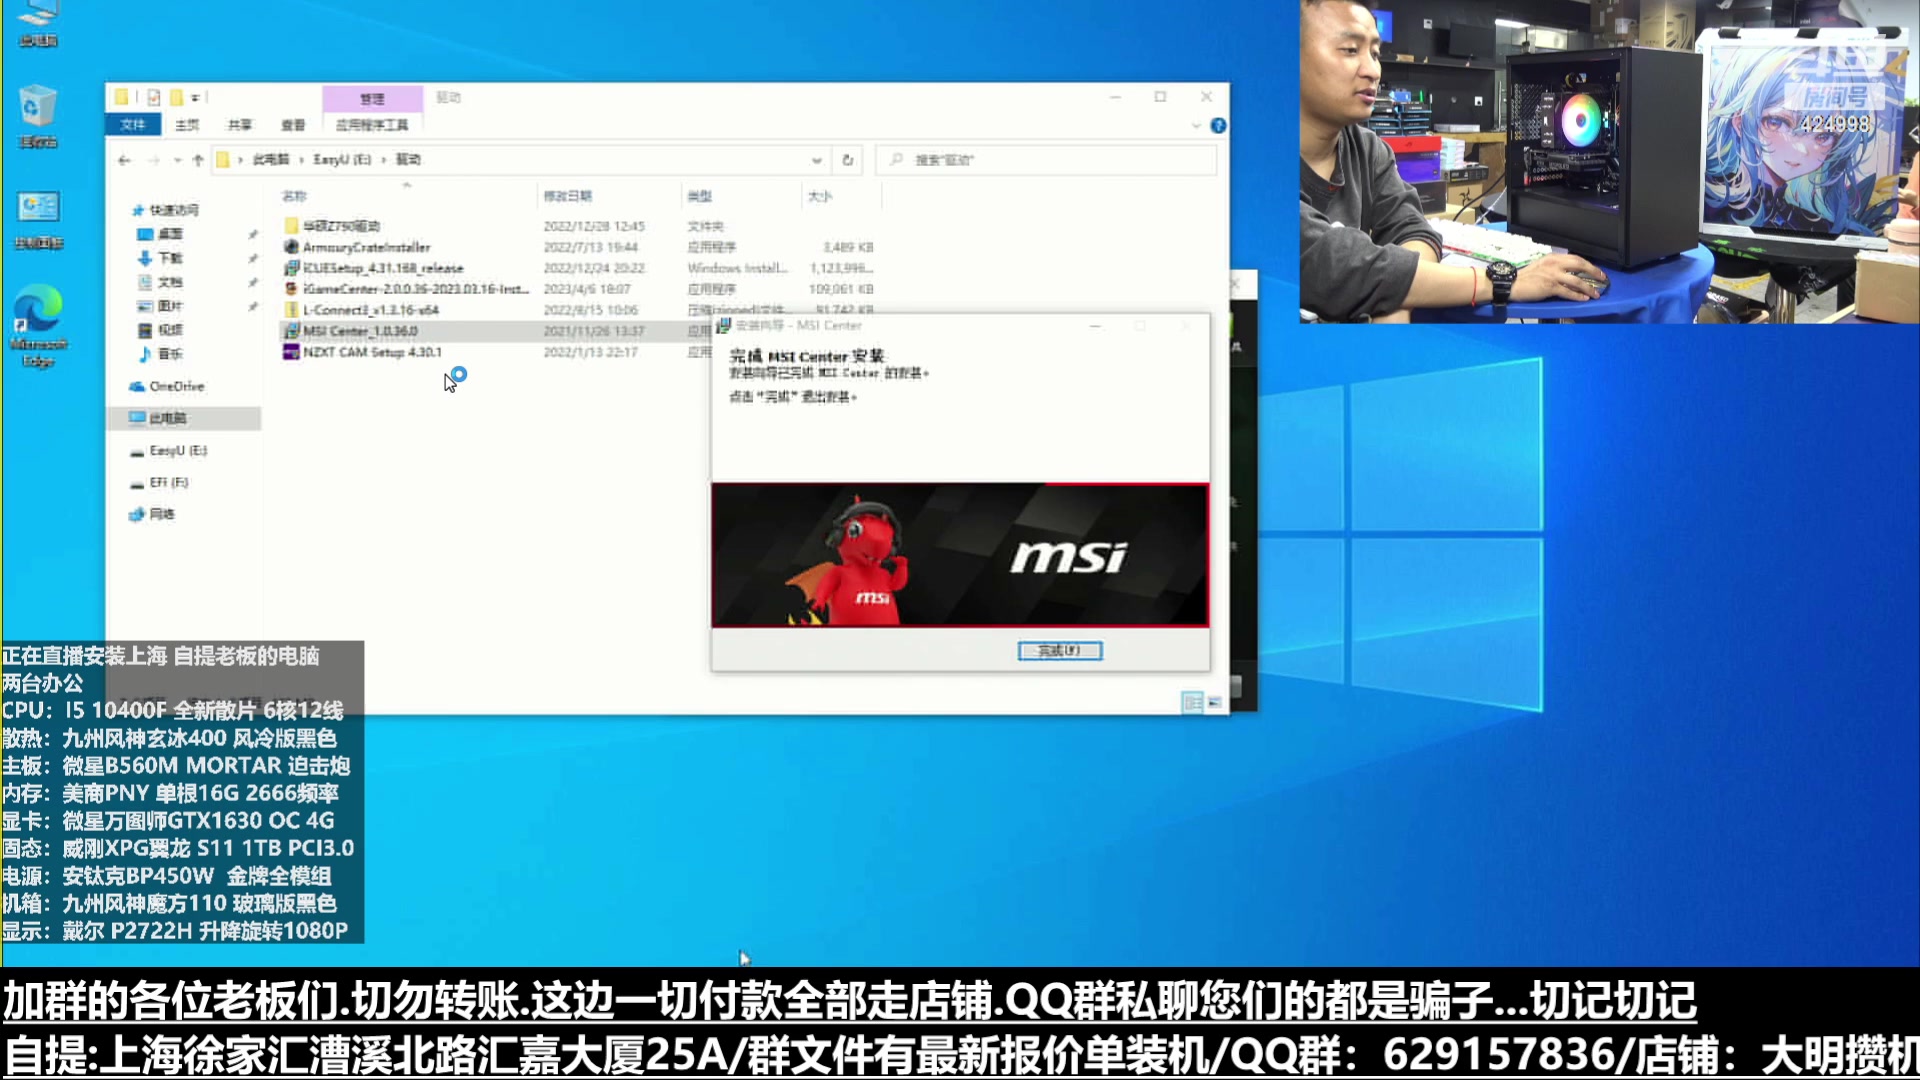Open the quick access toolbar customize dropdown
1920x1080 pixels.
(196, 97)
